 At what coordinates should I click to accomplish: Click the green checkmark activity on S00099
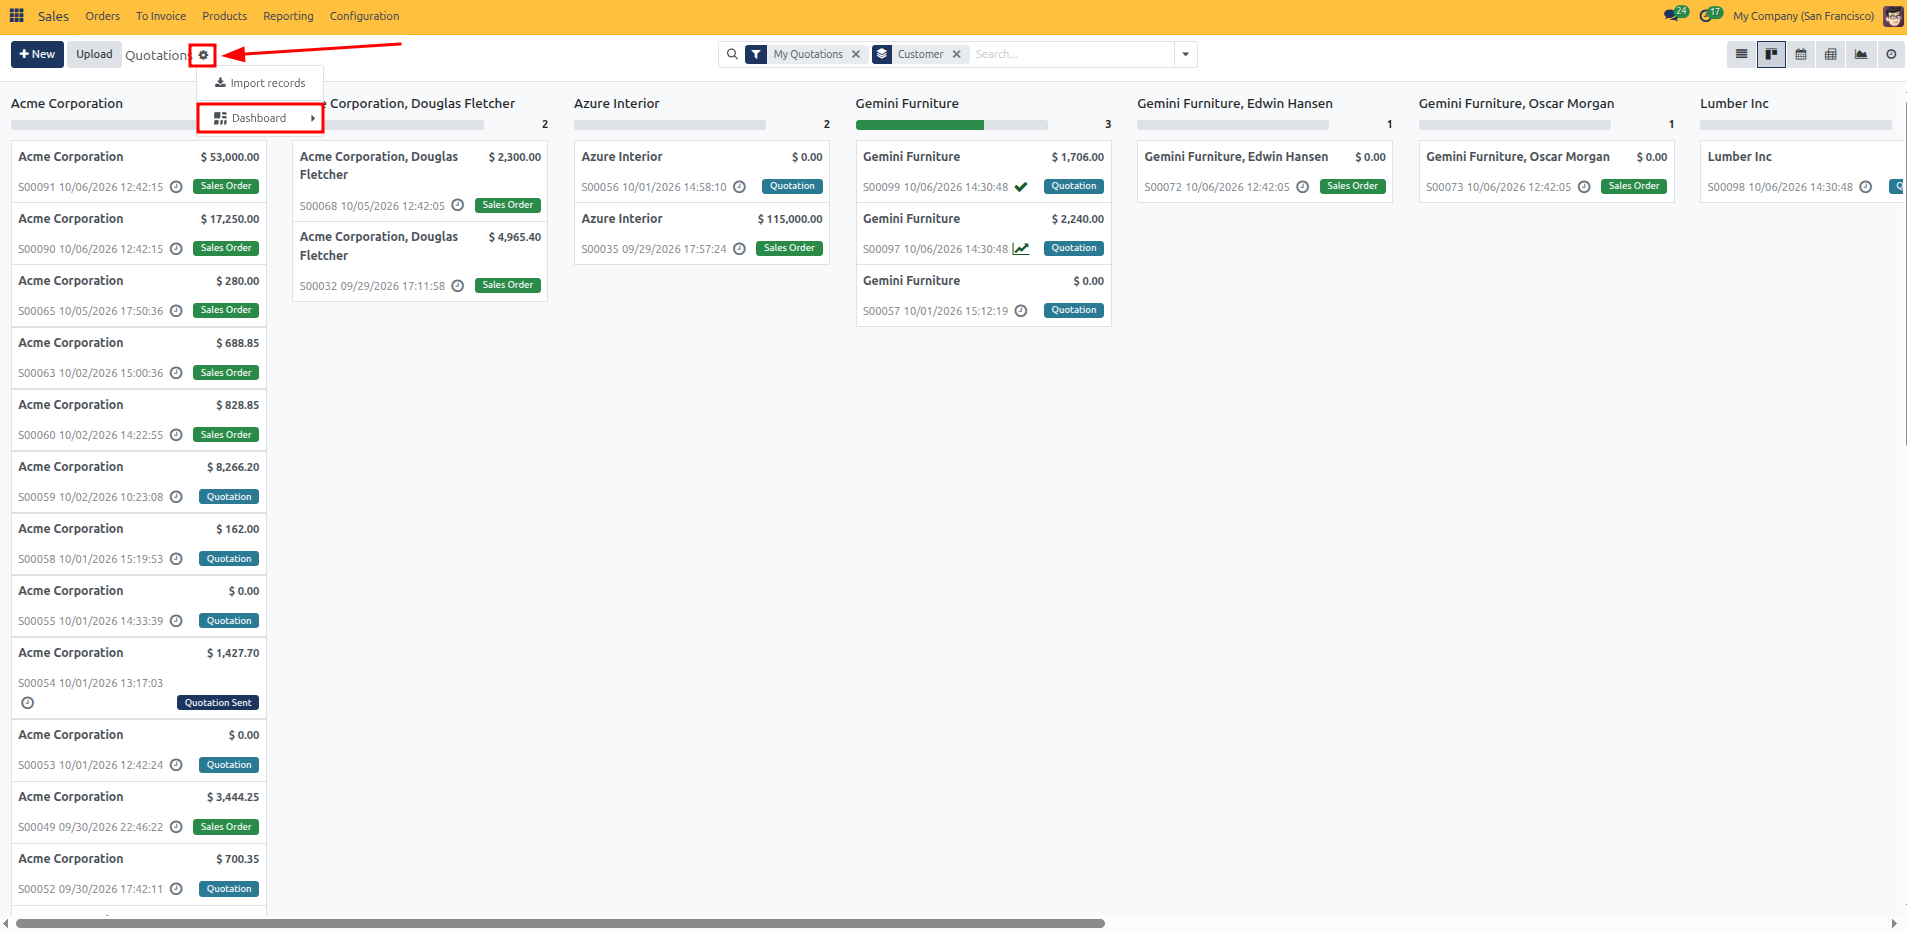click(1021, 187)
